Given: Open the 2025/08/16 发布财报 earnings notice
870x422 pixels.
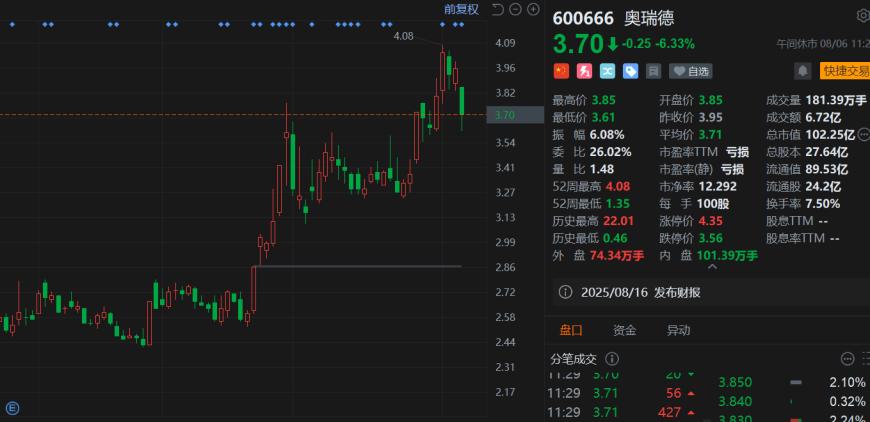Looking at the screenshot, I should pyautogui.click(x=640, y=292).
